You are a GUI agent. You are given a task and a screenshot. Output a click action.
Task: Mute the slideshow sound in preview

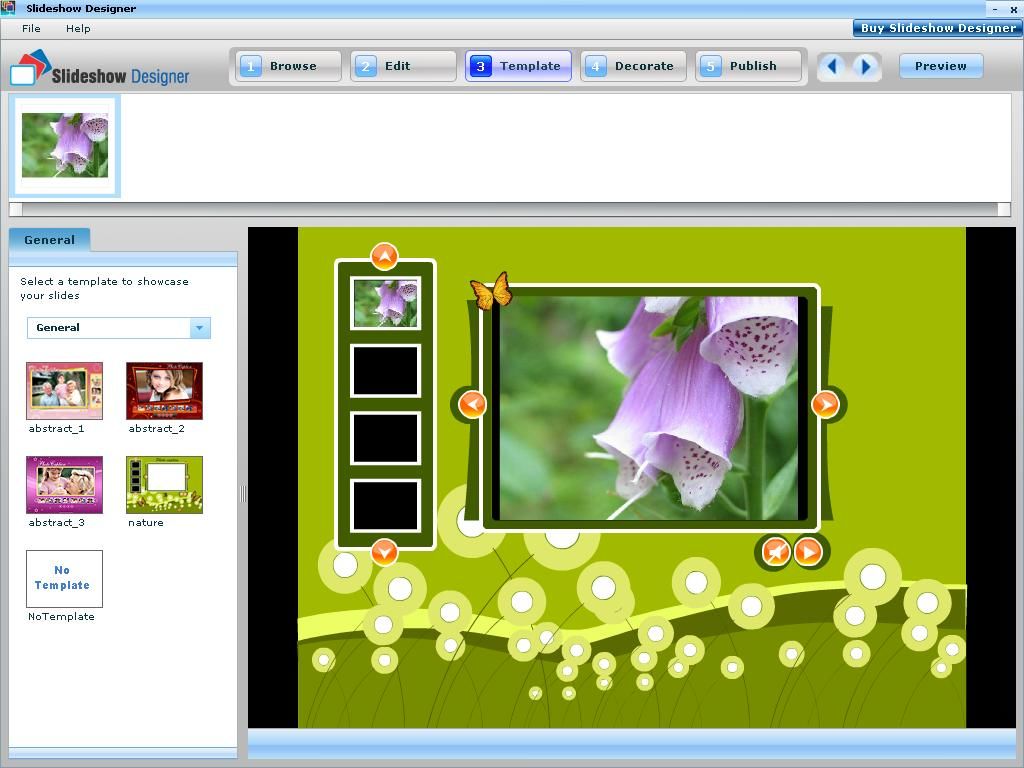776,551
